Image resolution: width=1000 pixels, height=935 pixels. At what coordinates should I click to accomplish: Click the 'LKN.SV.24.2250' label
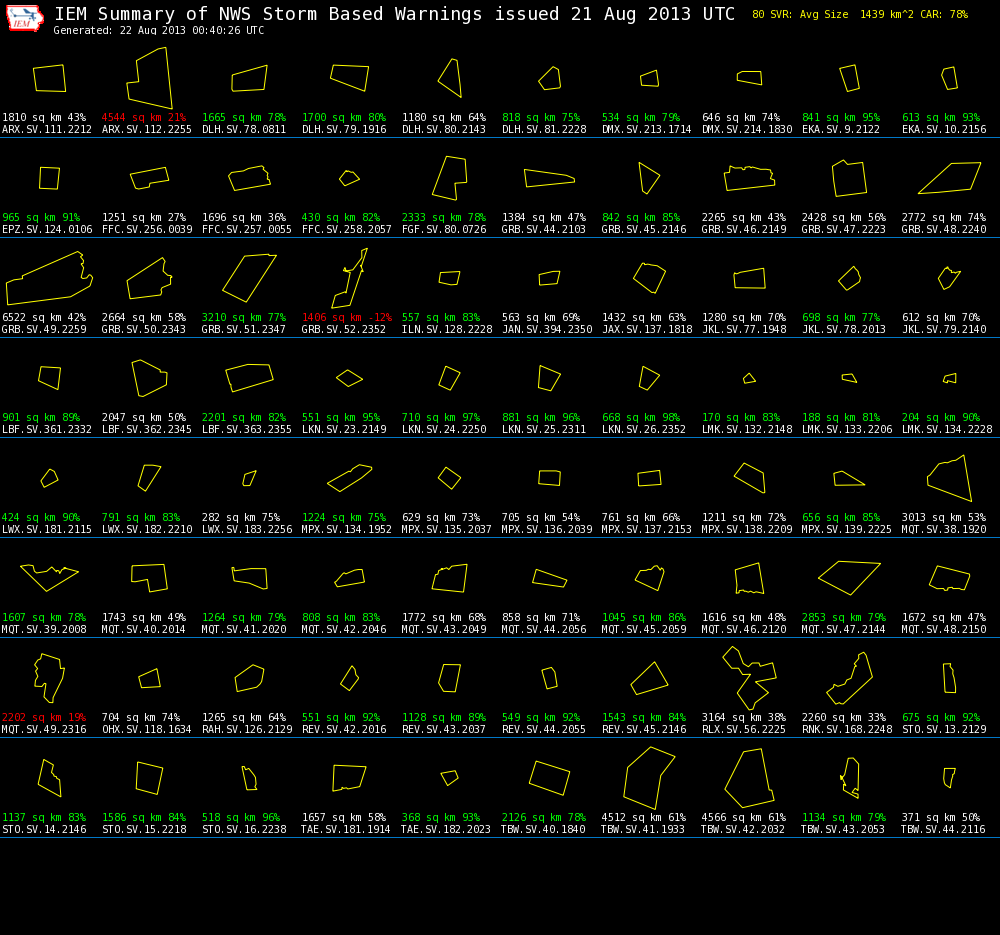click(444, 430)
